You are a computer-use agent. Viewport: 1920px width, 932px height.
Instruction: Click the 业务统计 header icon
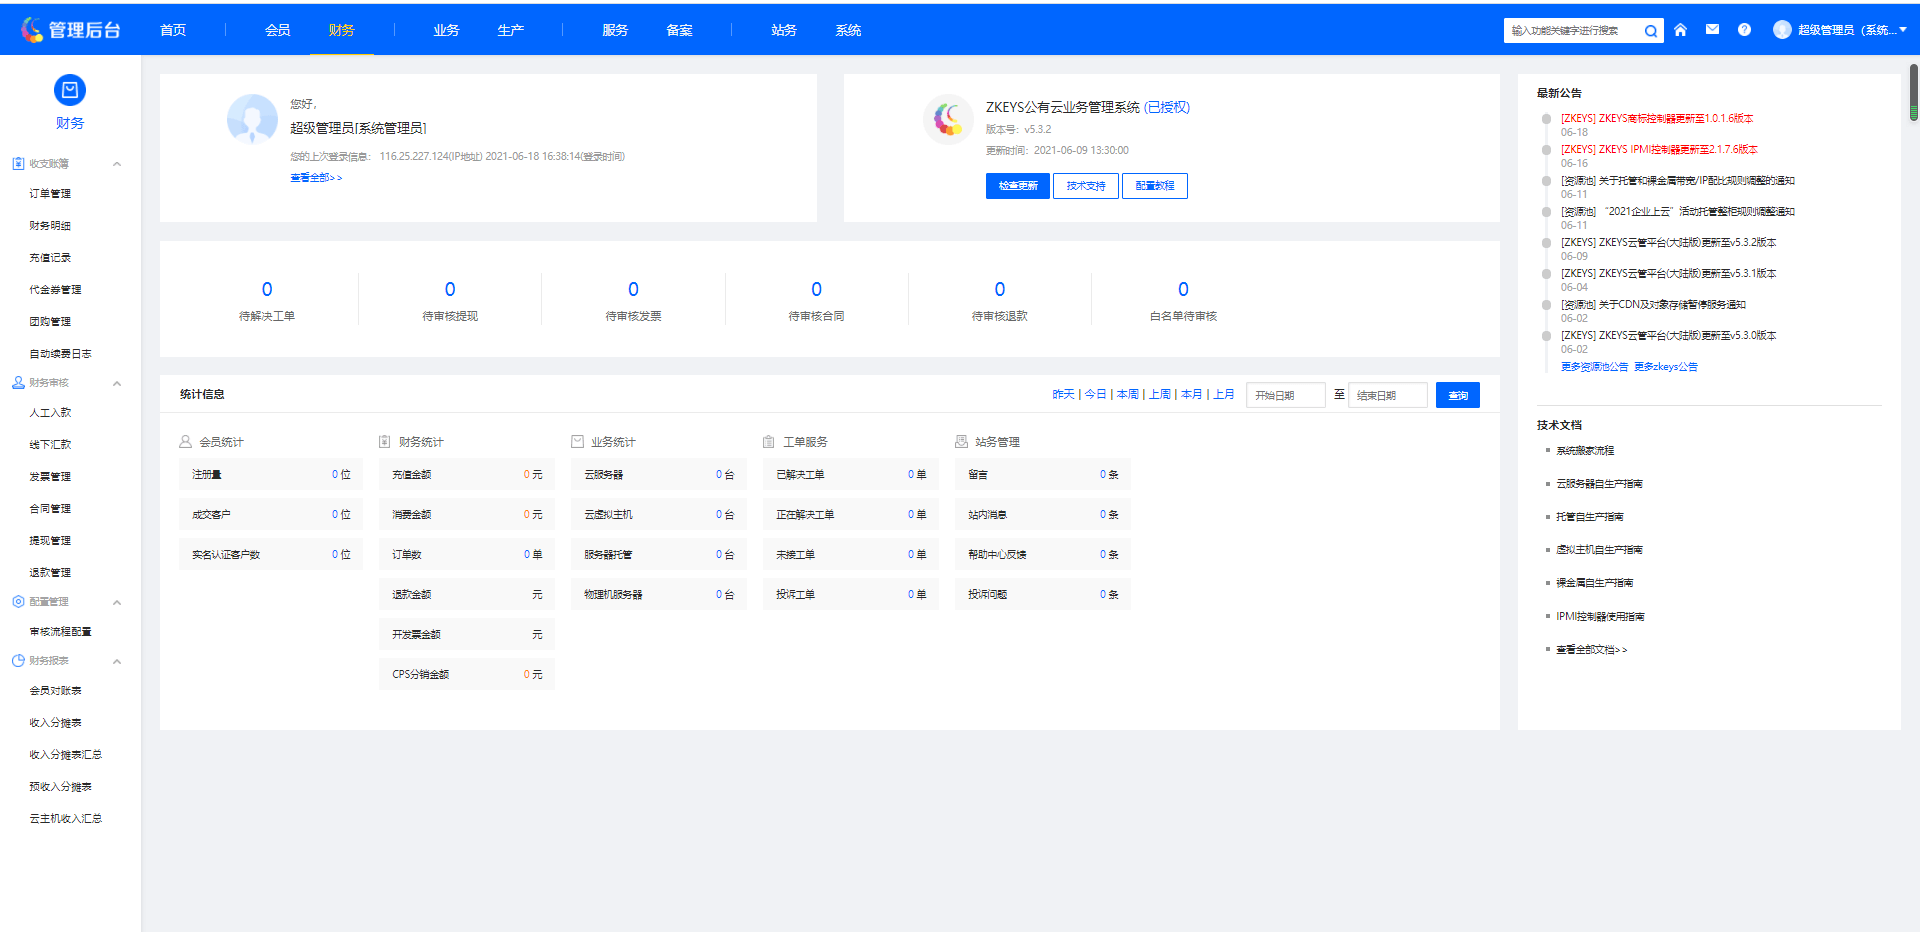pyautogui.click(x=577, y=441)
